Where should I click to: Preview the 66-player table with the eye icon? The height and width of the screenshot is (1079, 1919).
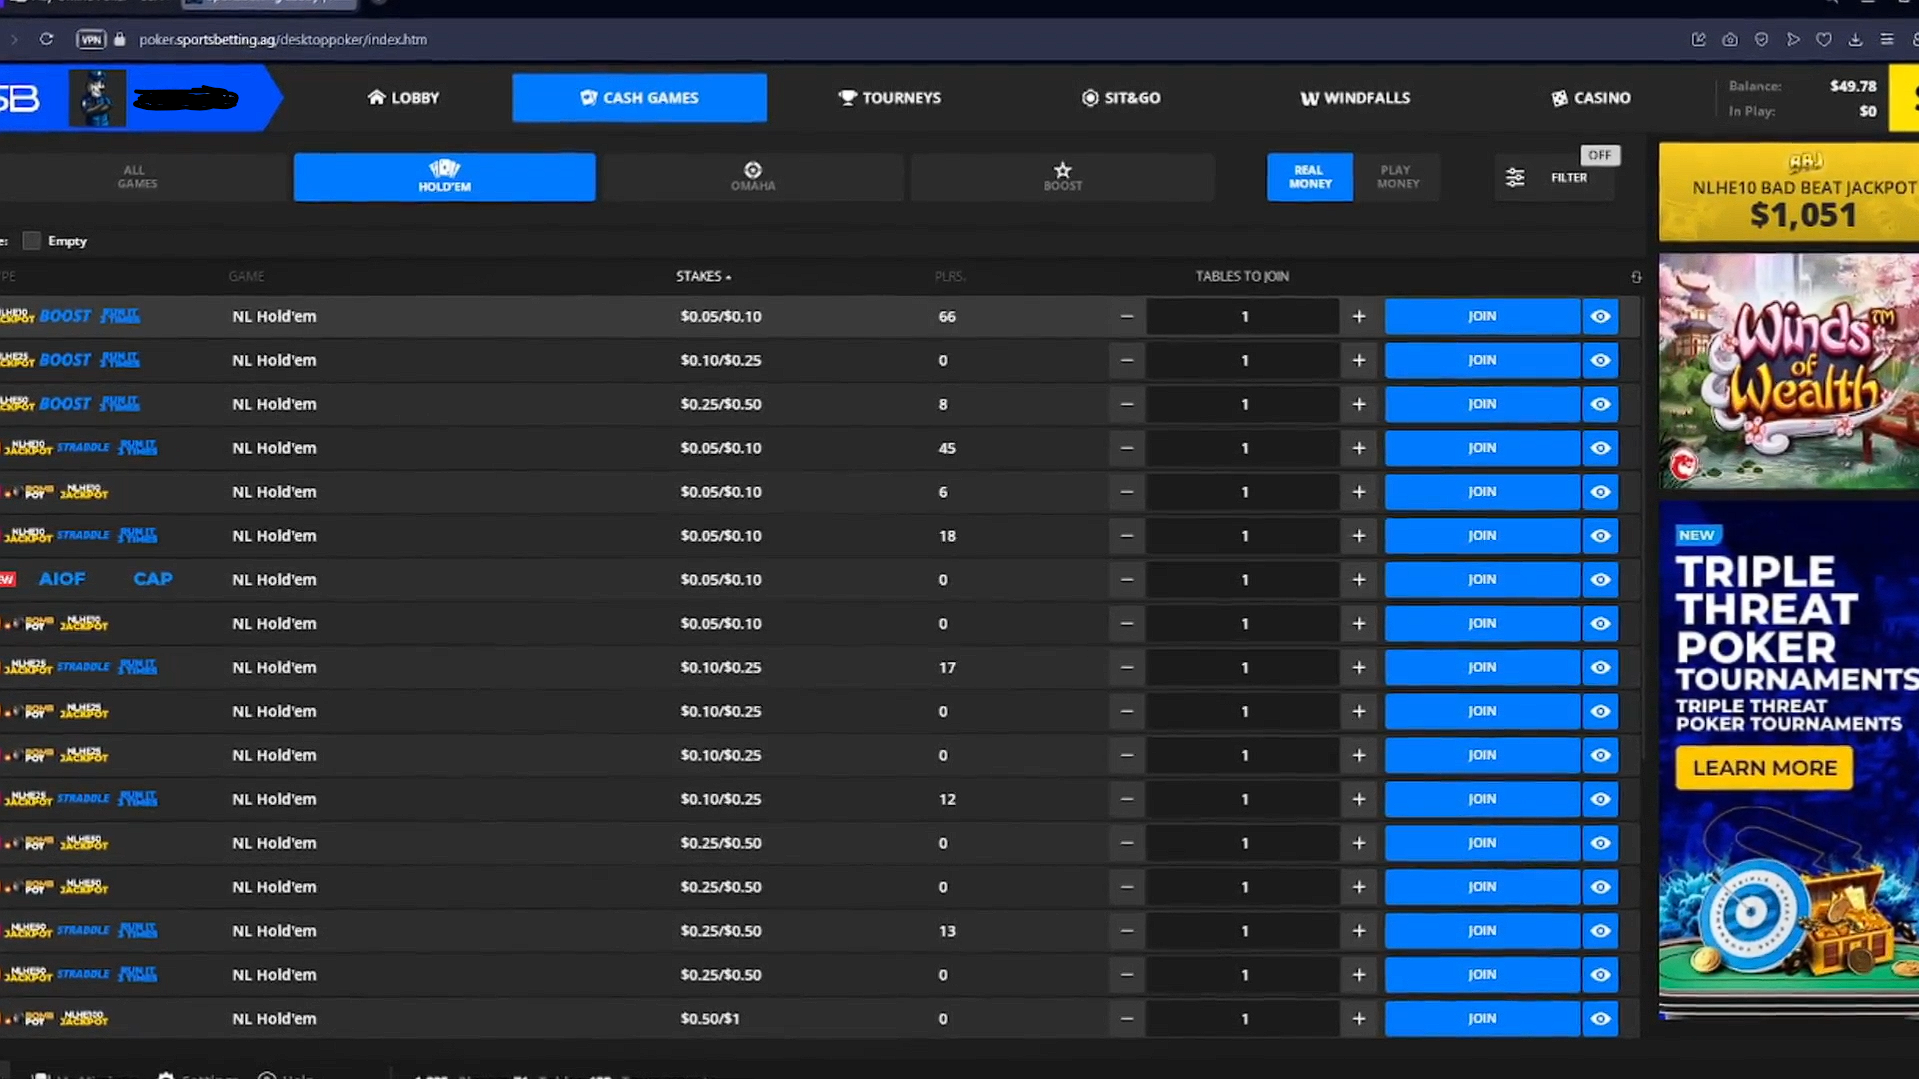click(x=1599, y=316)
